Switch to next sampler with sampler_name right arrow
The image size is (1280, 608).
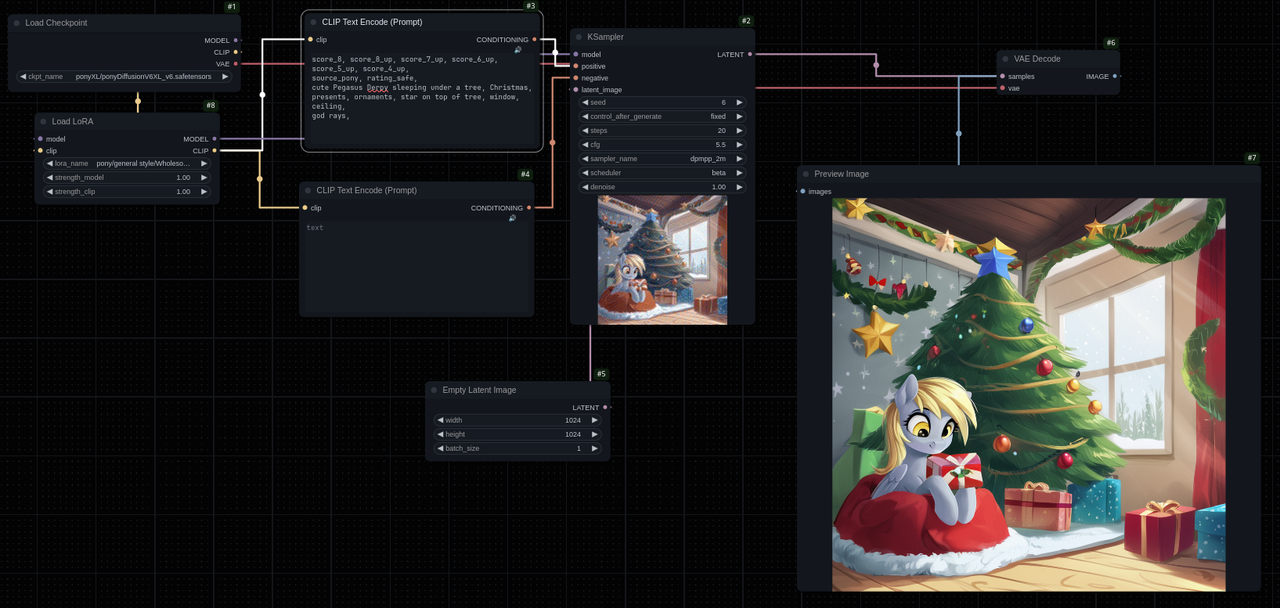pos(739,158)
